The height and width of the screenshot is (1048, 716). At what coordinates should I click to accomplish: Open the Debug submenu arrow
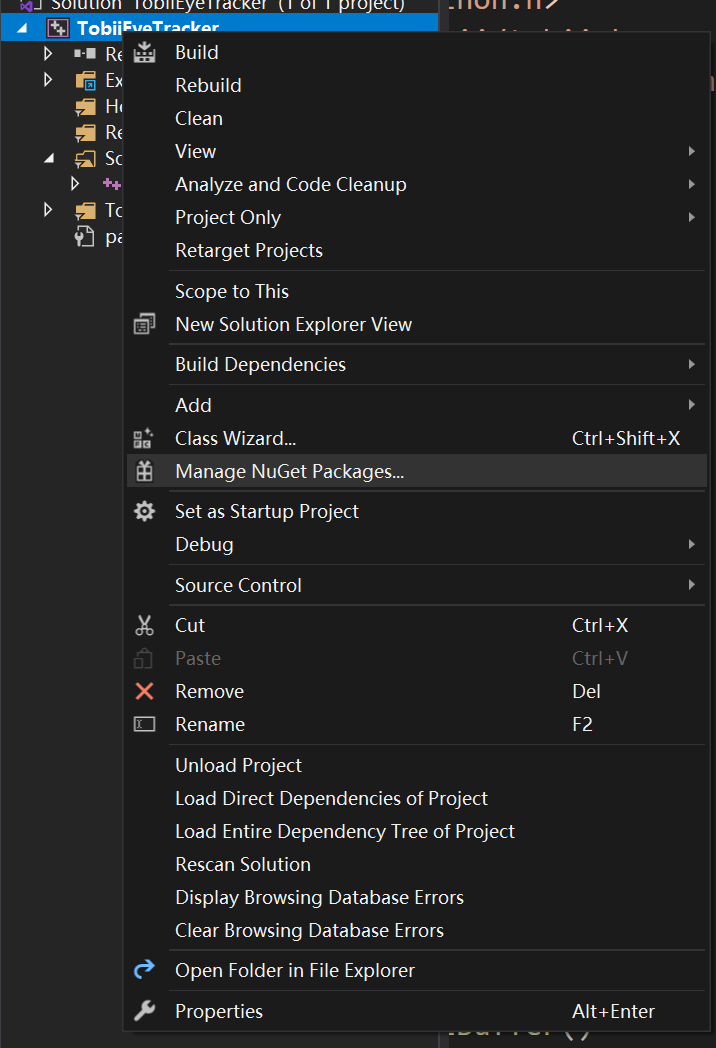[x=691, y=544]
